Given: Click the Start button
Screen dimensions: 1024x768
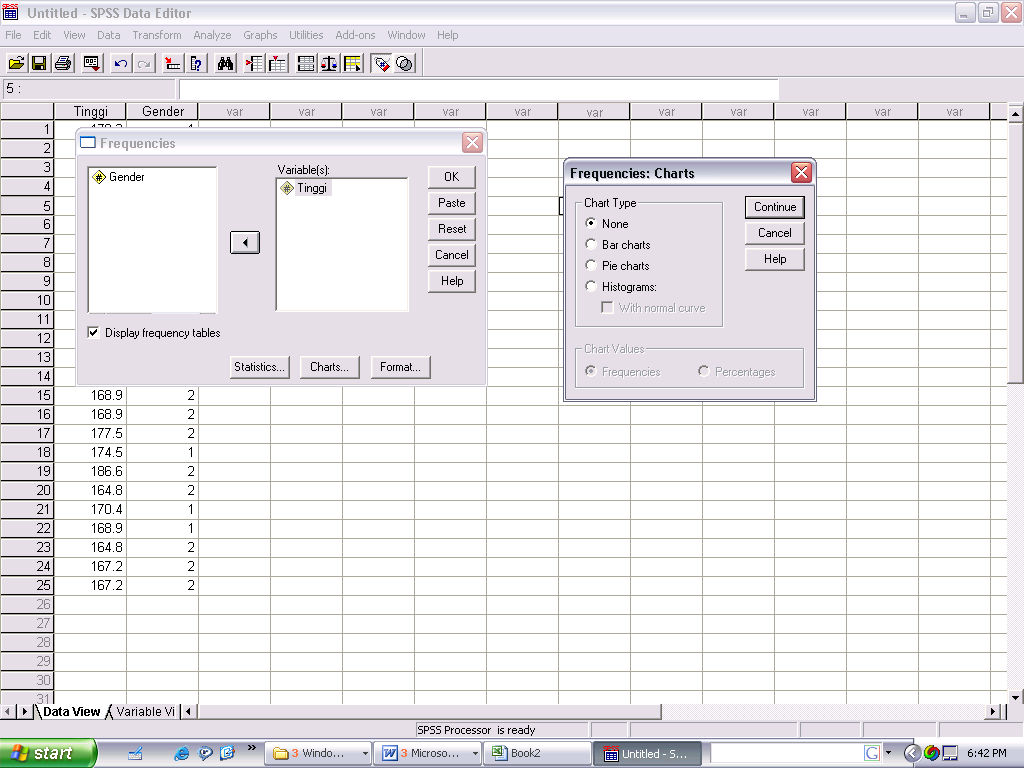Looking at the screenshot, I should coord(48,753).
